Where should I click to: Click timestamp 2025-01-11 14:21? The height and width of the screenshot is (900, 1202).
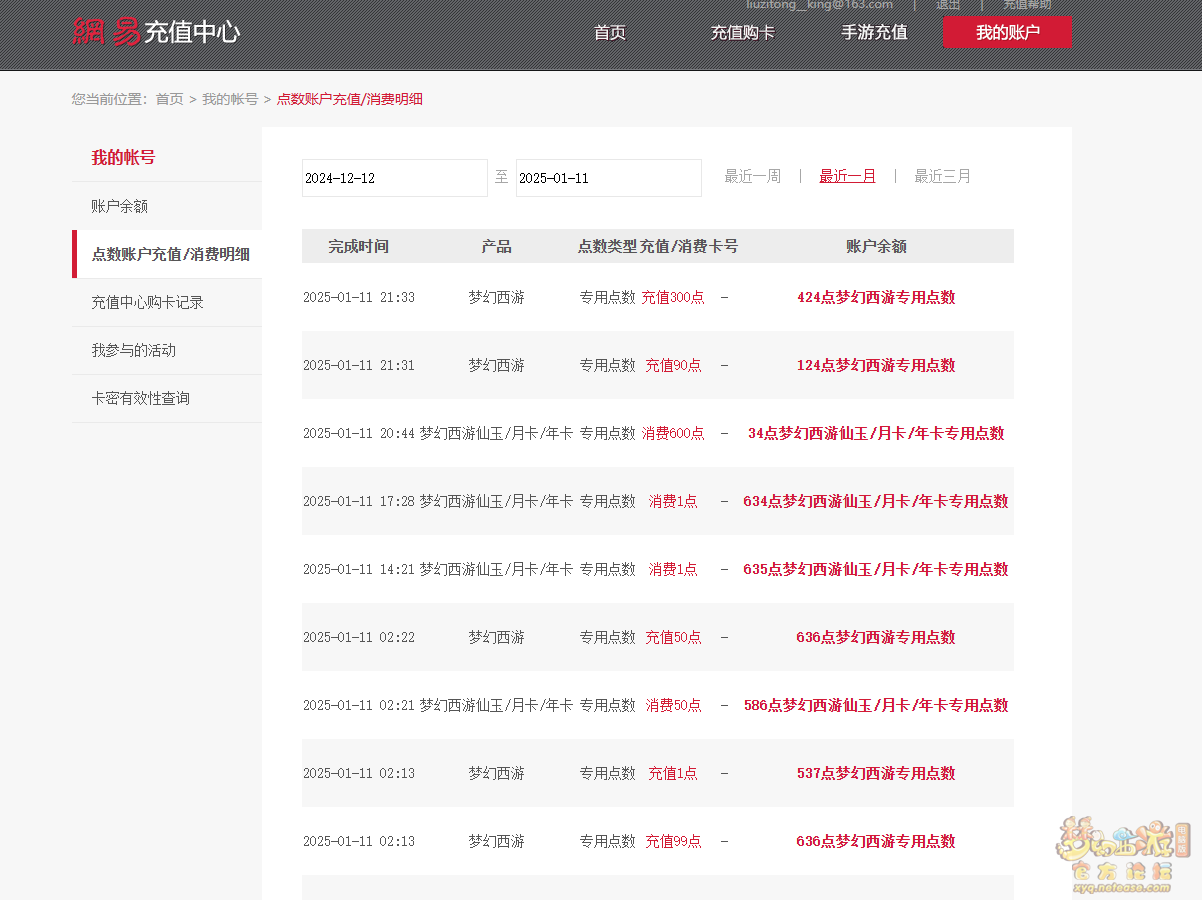click(x=359, y=569)
